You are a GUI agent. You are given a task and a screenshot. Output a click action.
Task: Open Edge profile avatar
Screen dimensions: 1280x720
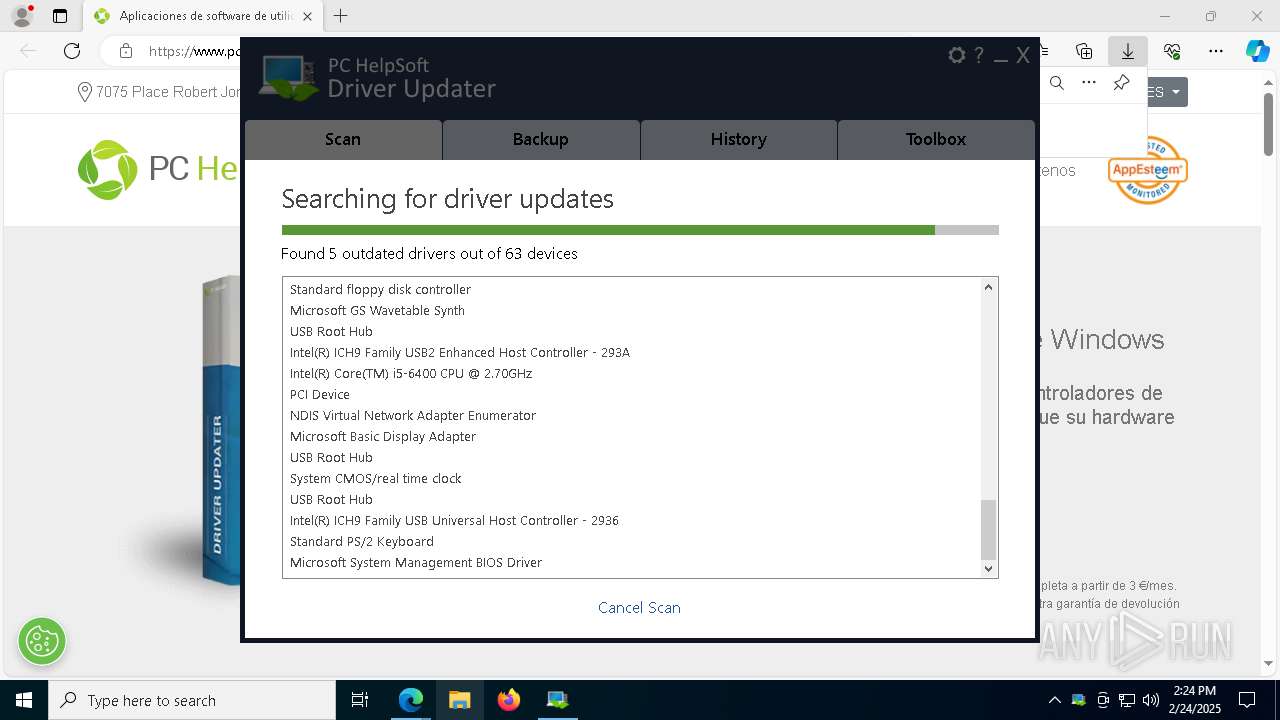tap(22, 16)
